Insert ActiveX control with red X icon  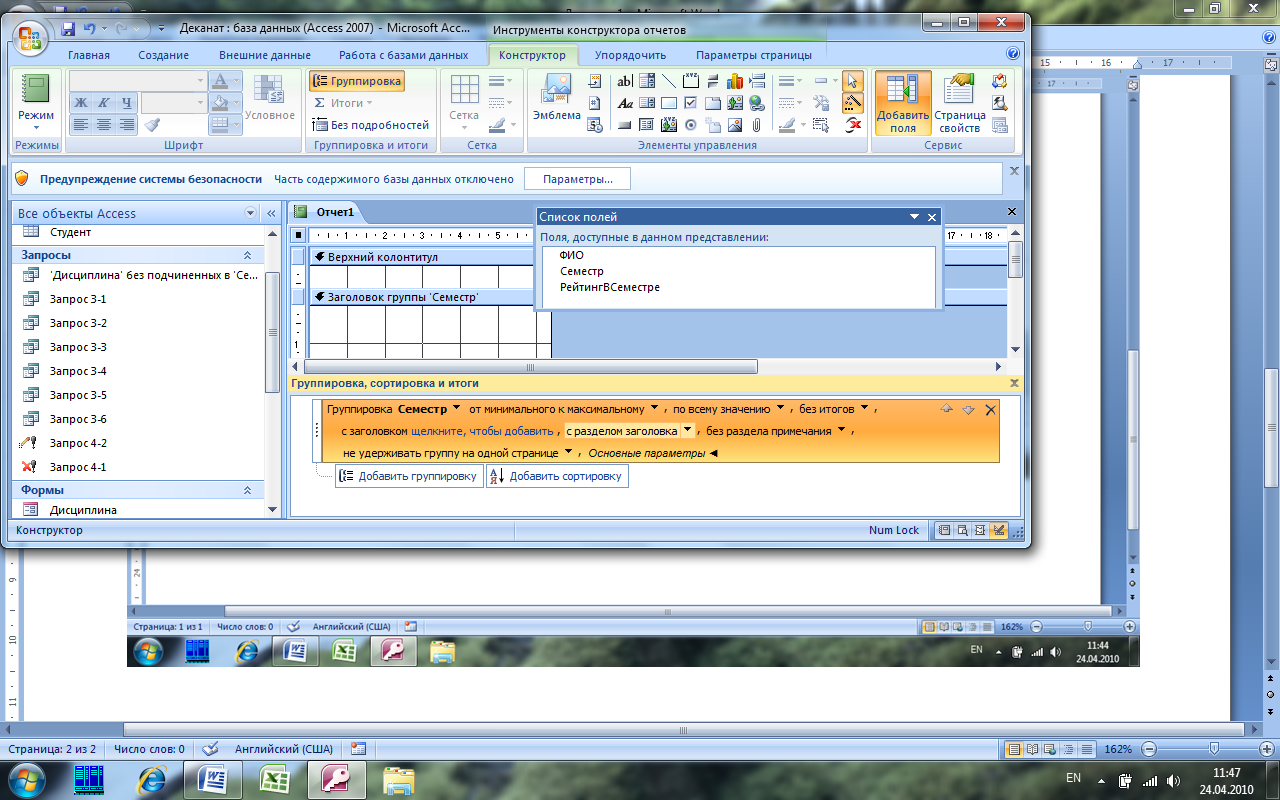click(x=853, y=125)
